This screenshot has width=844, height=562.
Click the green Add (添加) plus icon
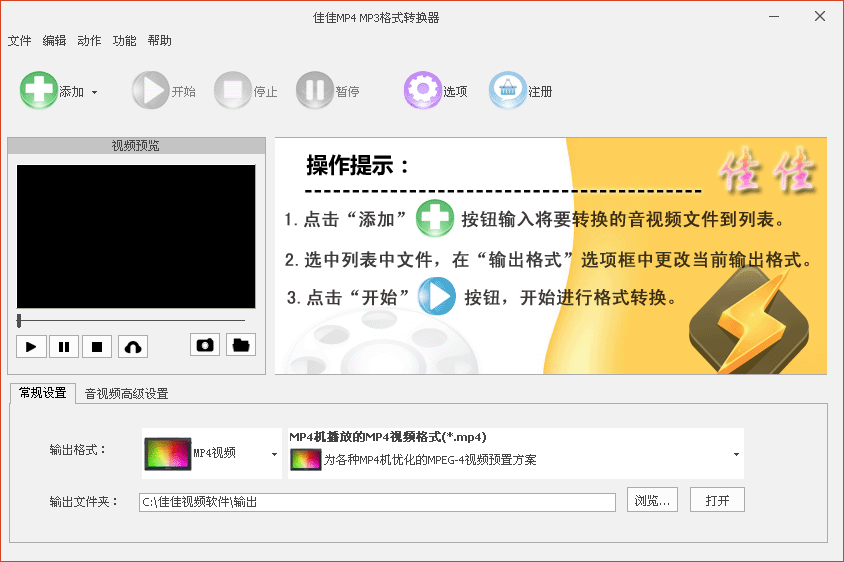[38, 91]
